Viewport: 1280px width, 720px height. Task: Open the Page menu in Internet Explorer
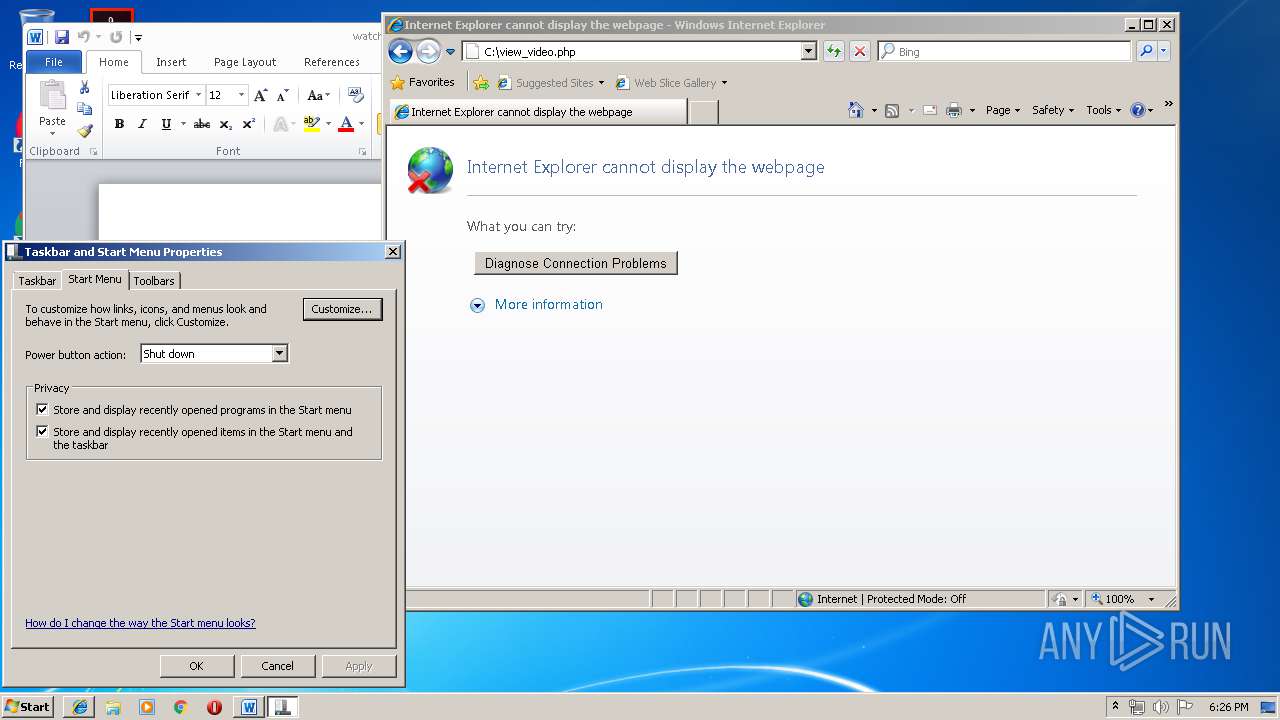tap(1003, 110)
